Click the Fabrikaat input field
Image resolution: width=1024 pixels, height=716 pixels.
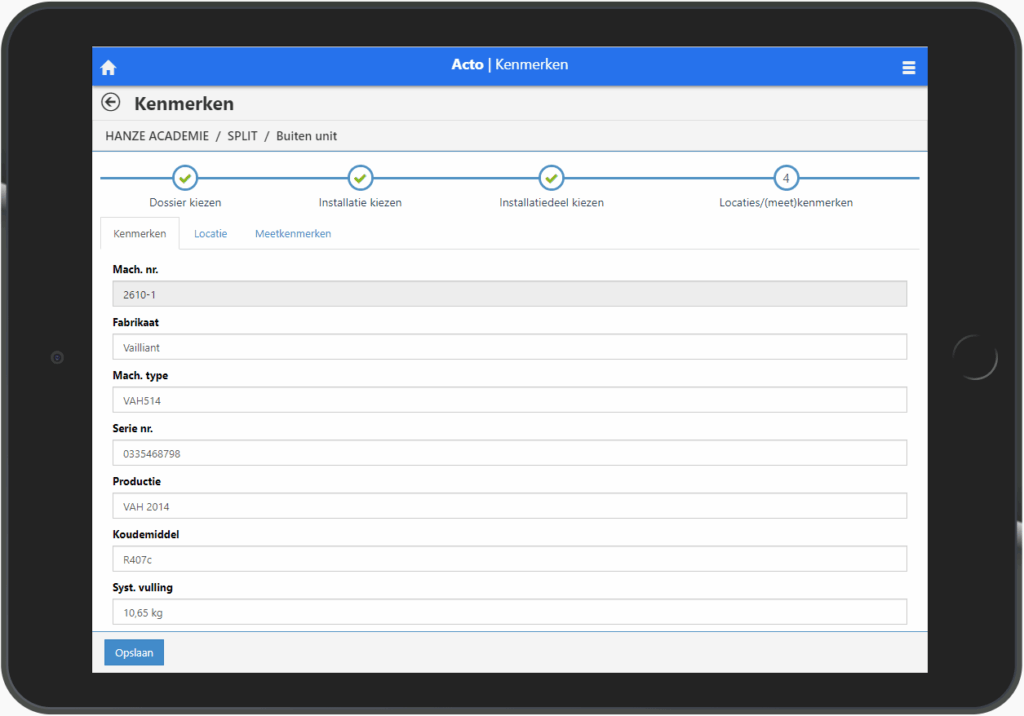point(509,347)
